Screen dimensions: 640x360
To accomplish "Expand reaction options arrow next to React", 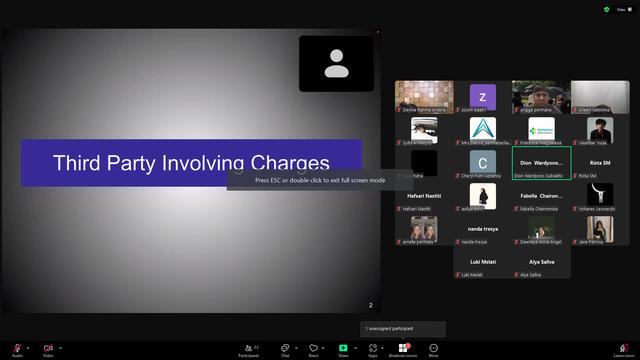I will click(323, 348).
